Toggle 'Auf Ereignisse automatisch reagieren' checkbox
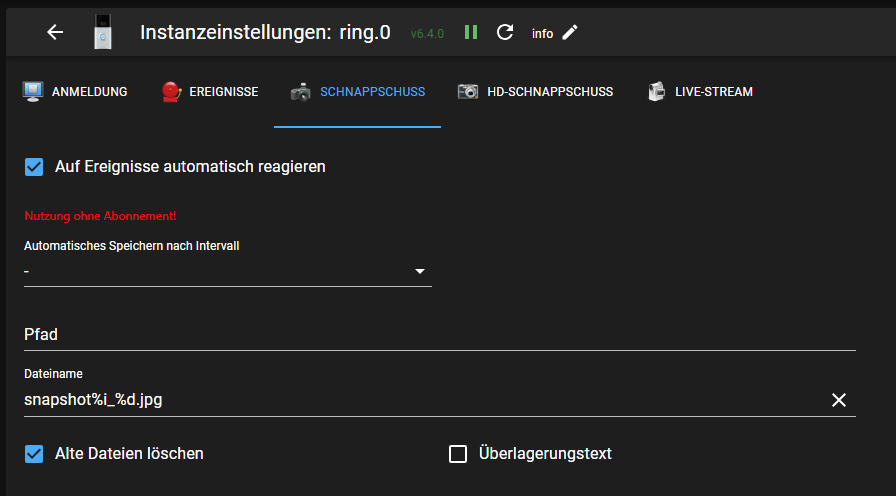Screen dimensions: 896x496 pos(35,167)
